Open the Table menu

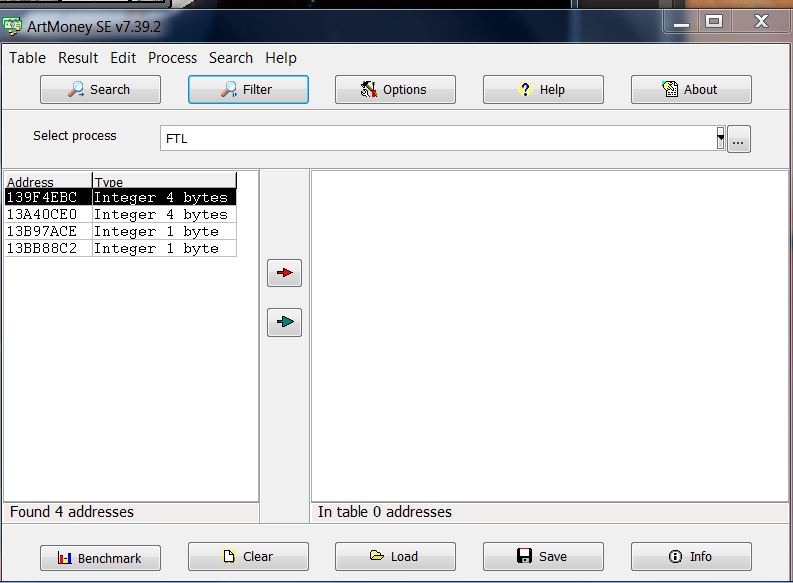27,58
